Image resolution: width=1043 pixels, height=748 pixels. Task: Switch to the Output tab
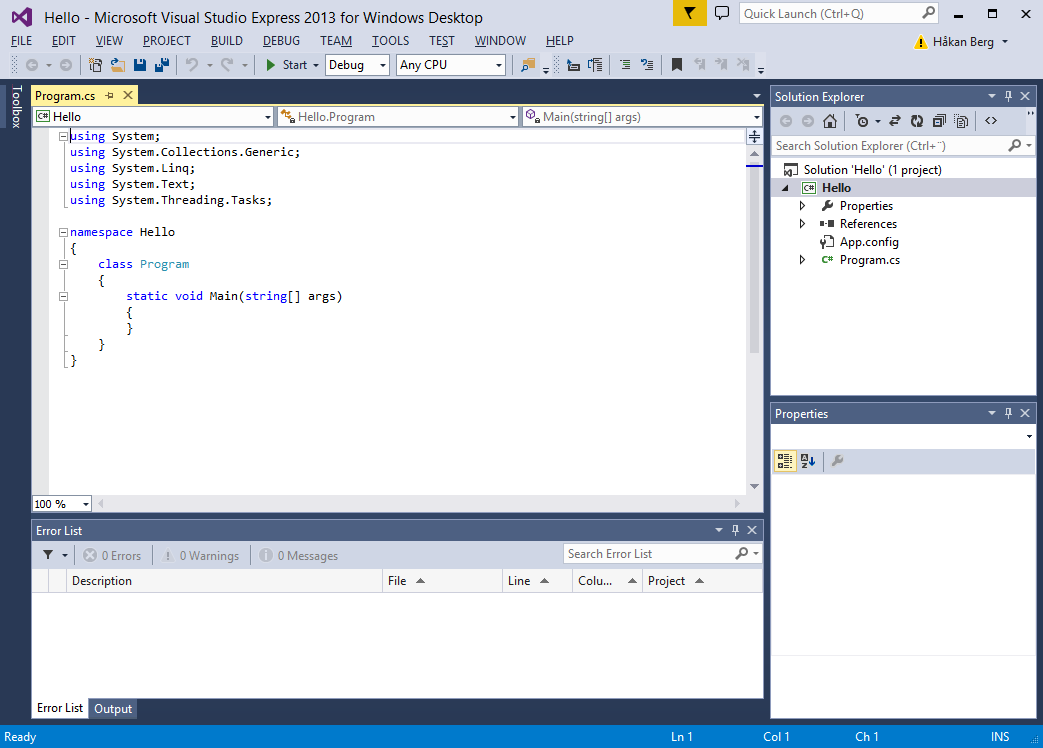[113, 709]
